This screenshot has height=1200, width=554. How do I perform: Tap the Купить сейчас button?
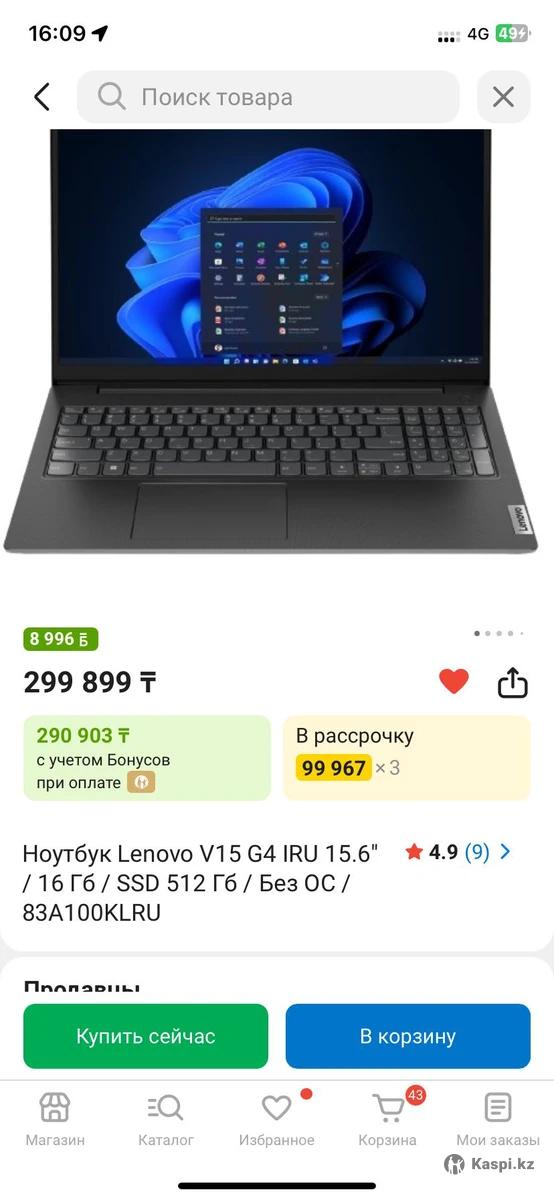click(146, 1036)
